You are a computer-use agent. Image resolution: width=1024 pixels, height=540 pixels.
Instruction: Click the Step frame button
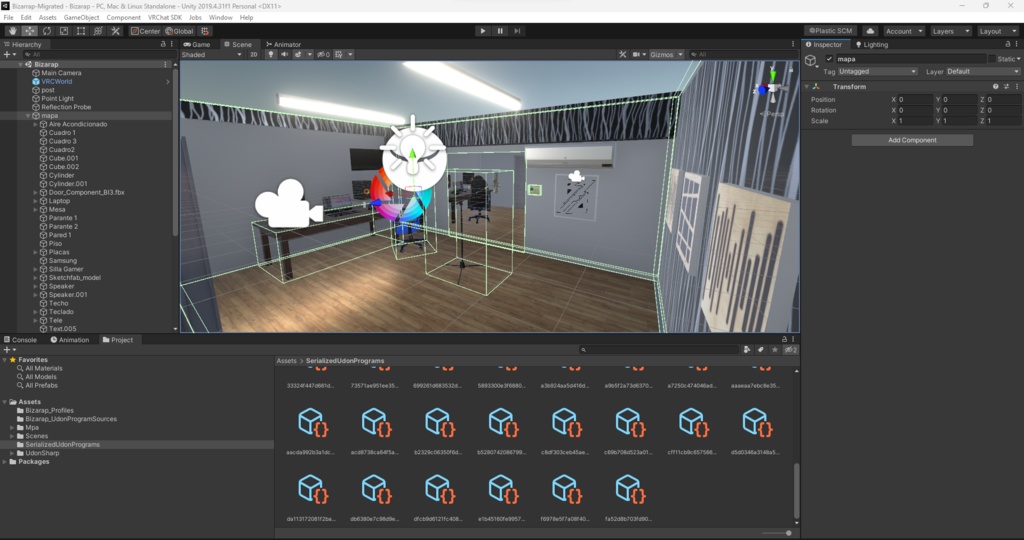point(517,31)
